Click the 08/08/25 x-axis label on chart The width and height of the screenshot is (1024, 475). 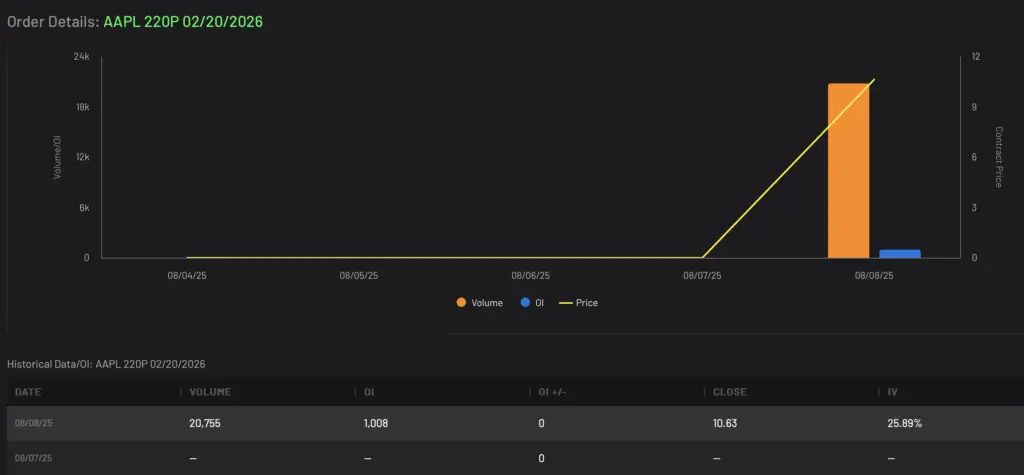click(874, 276)
